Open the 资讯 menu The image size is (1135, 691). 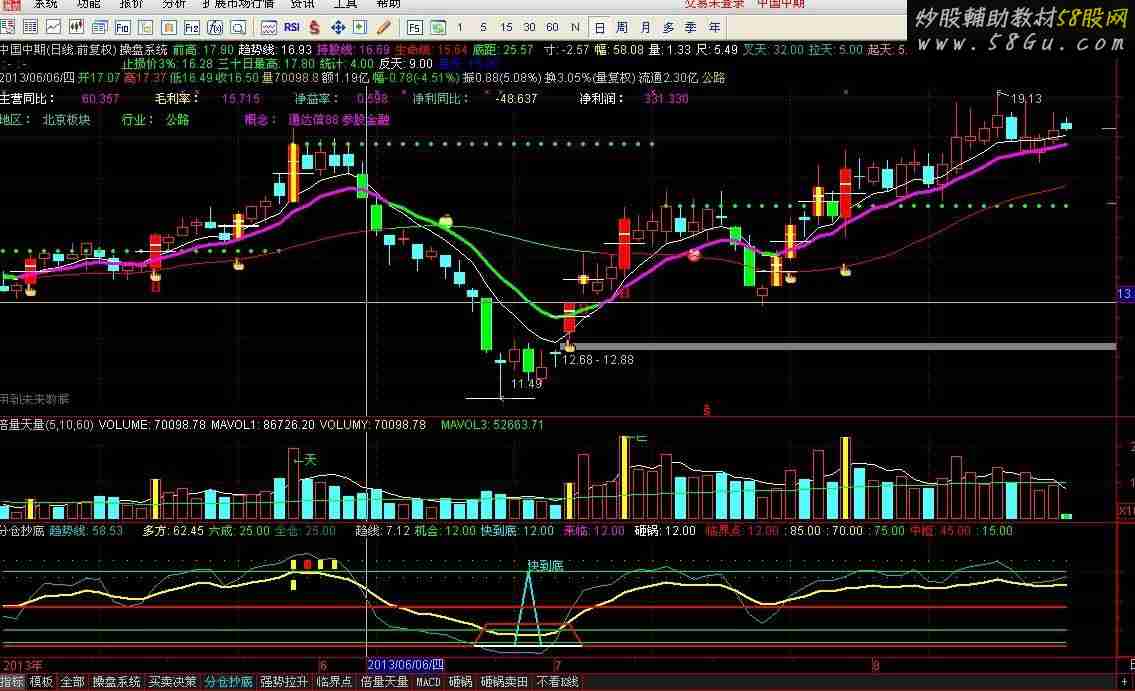(x=303, y=4)
